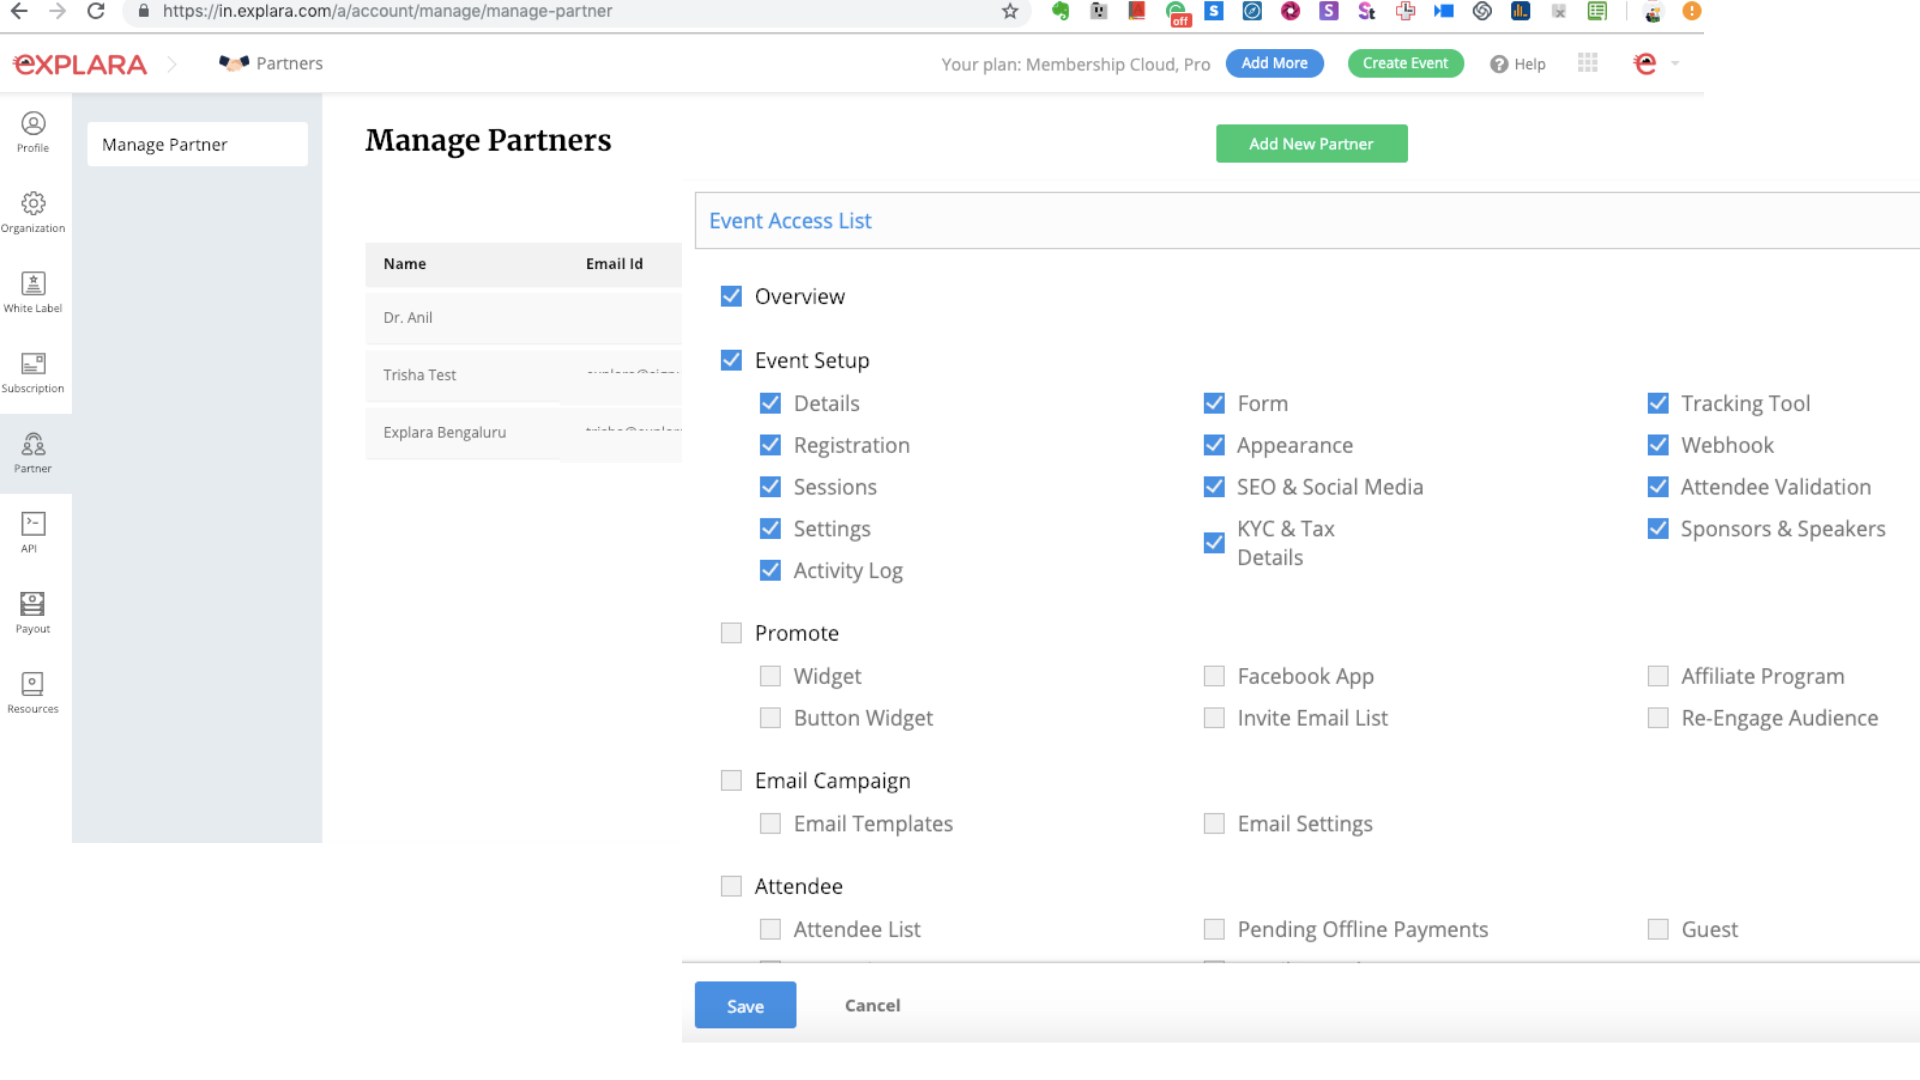The image size is (1920, 1080).
Task: Open the White Label section
Action: pos(33,291)
